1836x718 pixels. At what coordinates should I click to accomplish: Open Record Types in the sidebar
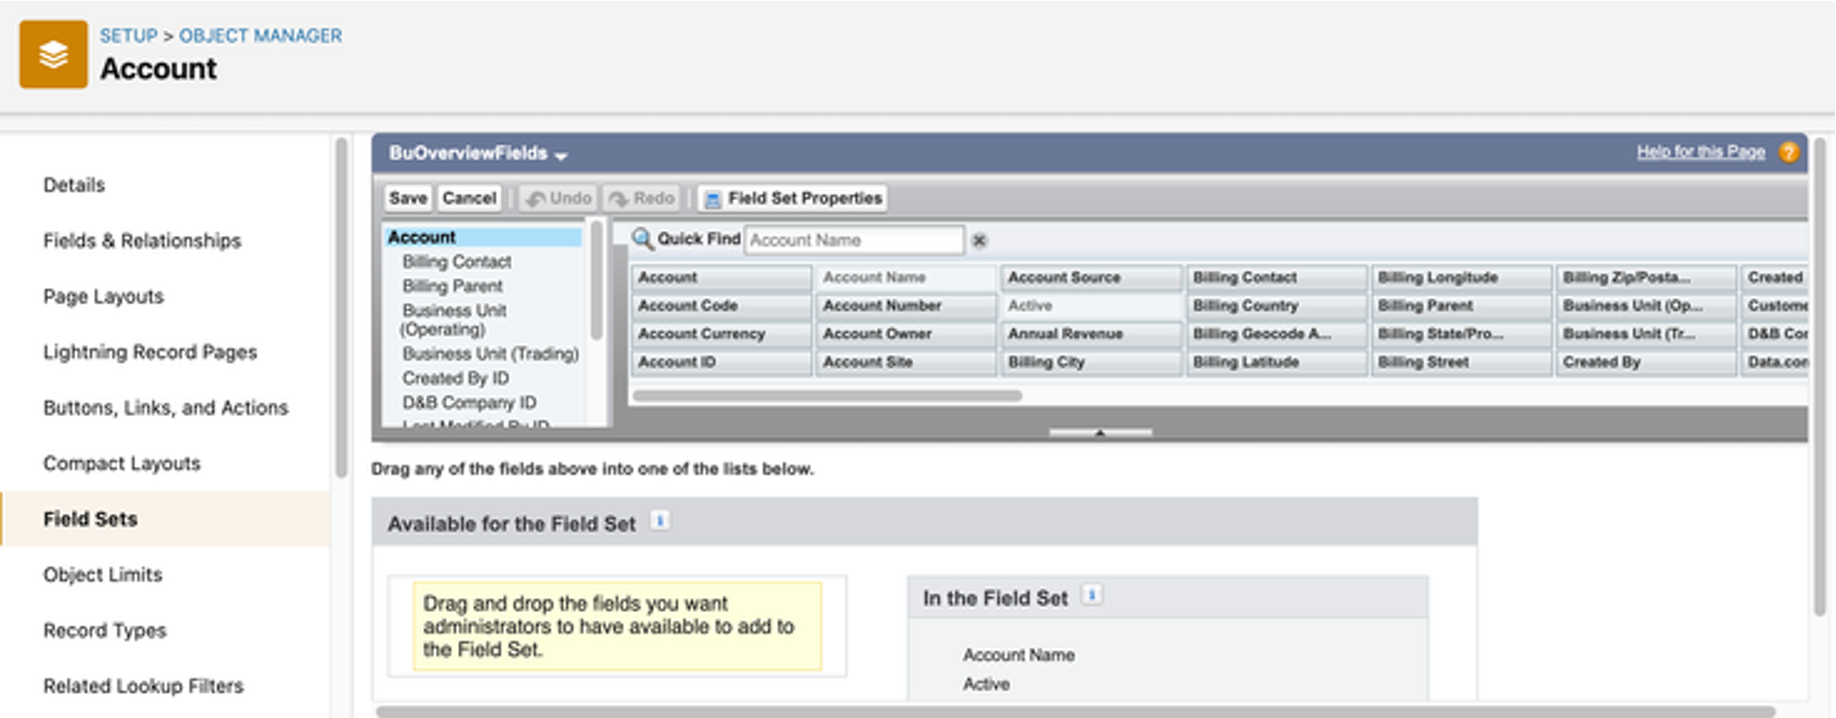click(x=104, y=631)
